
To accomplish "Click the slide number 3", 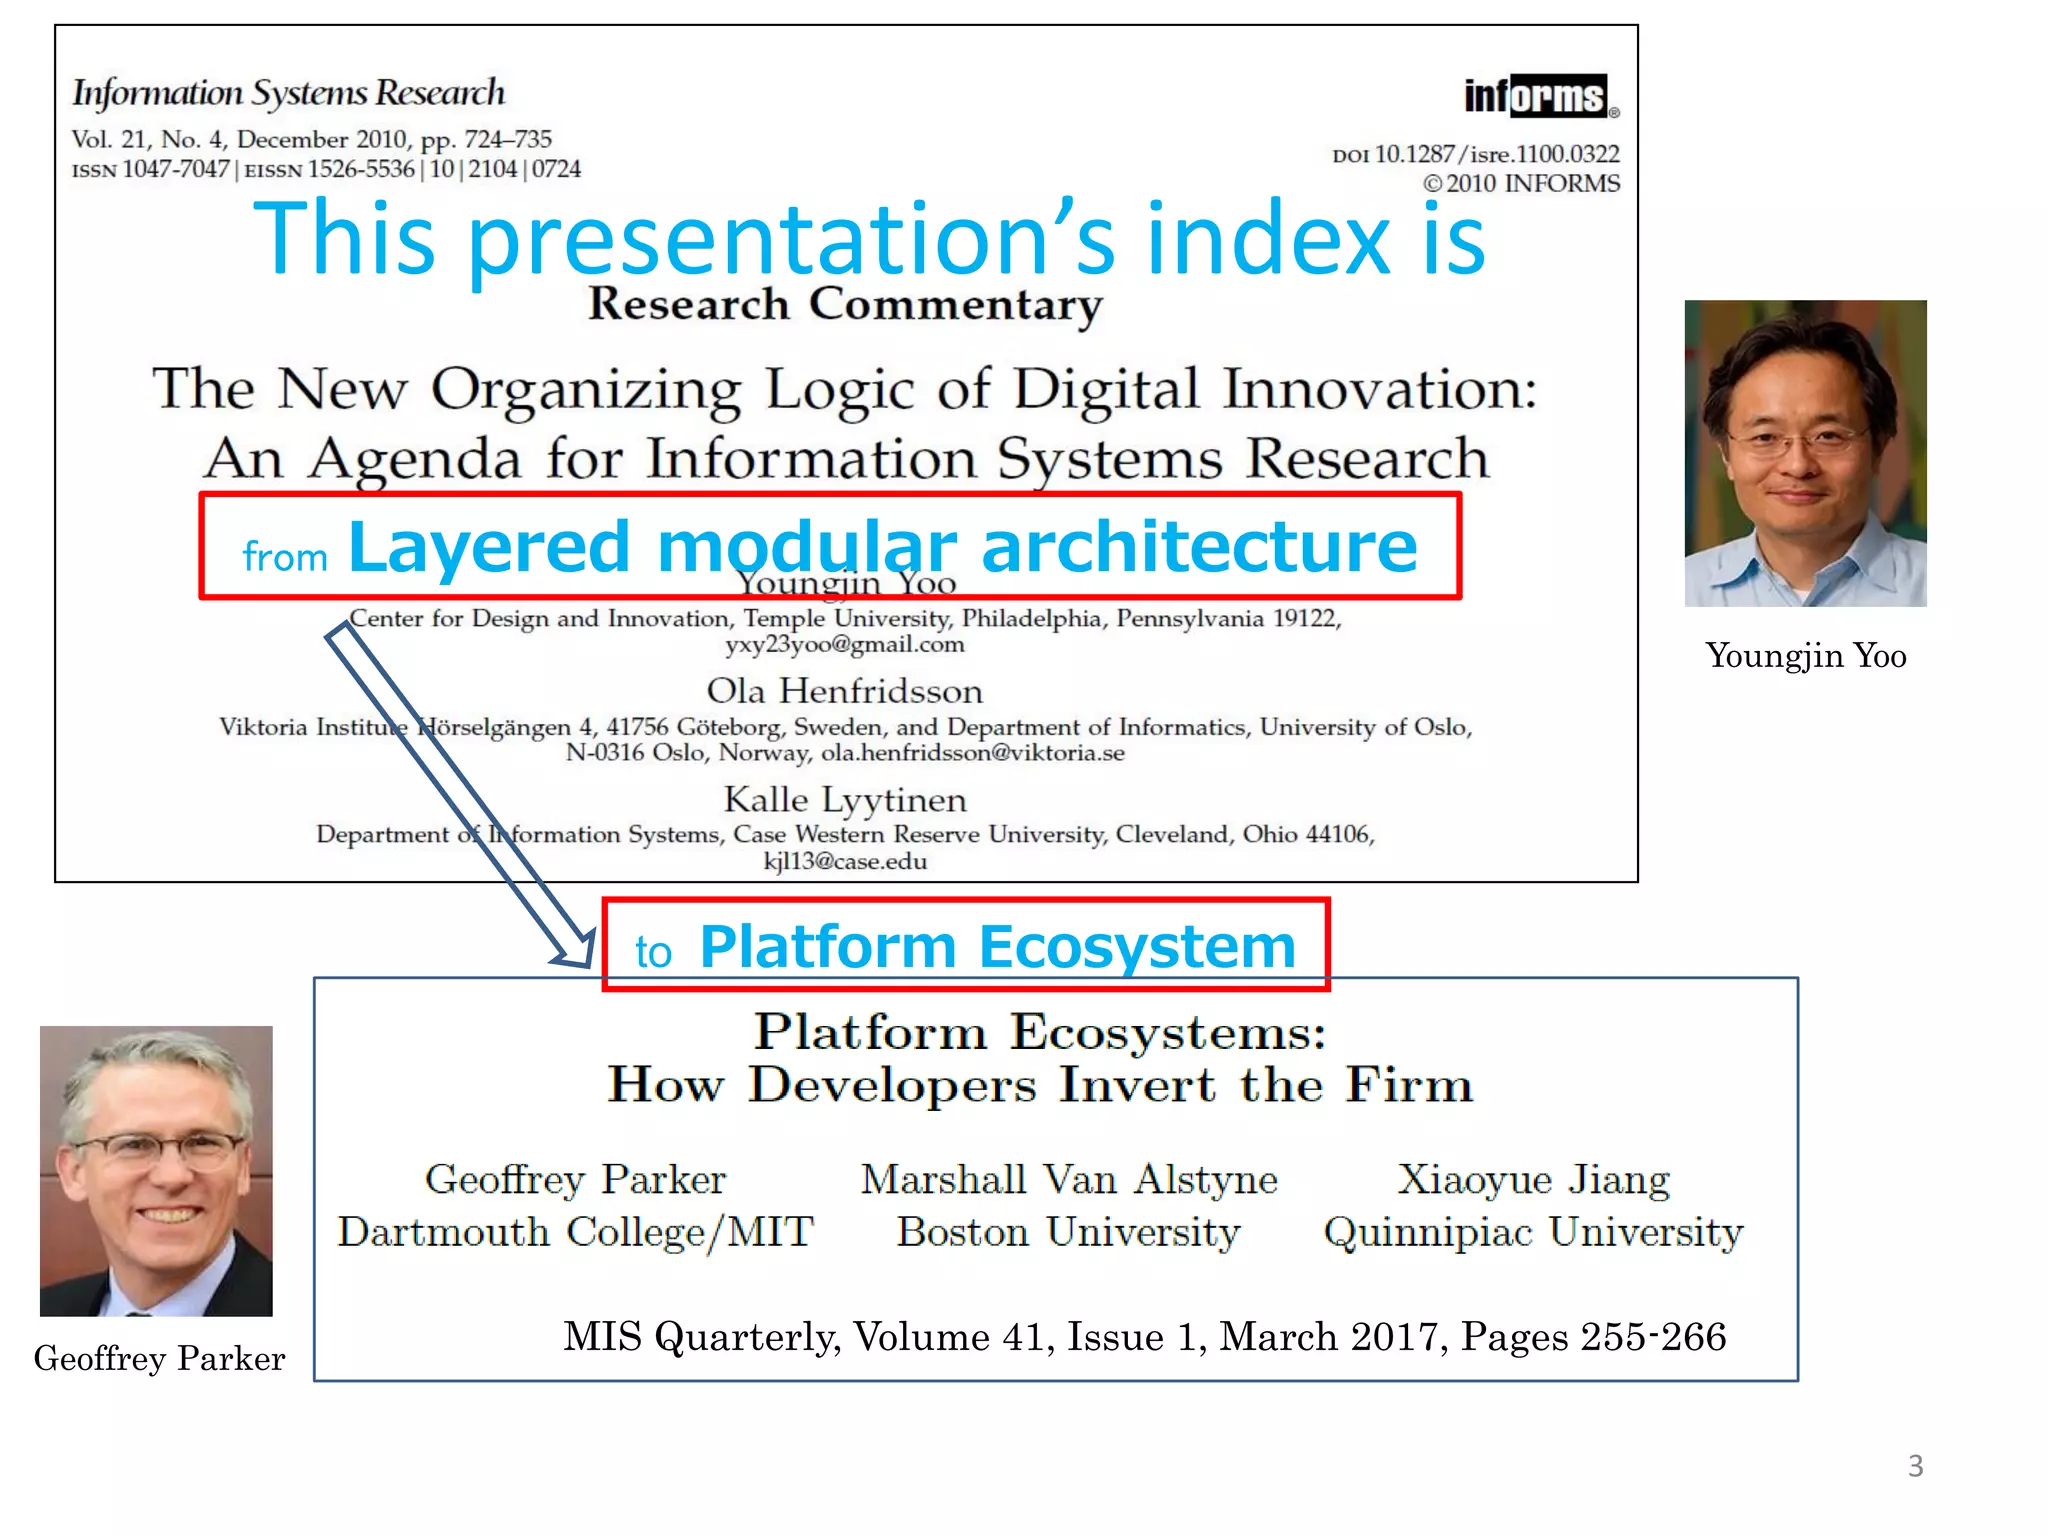I will pyautogui.click(x=1915, y=1466).
